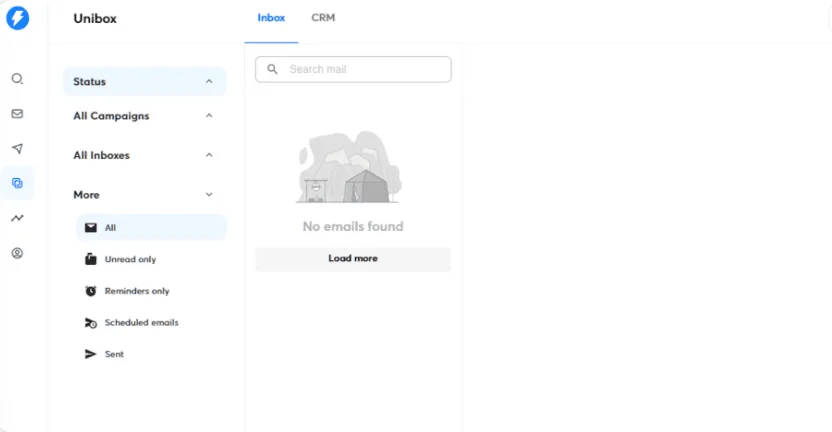Collapse the Status section chevron
Image resolution: width=832 pixels, height=432 pixels.
[209, 82]
